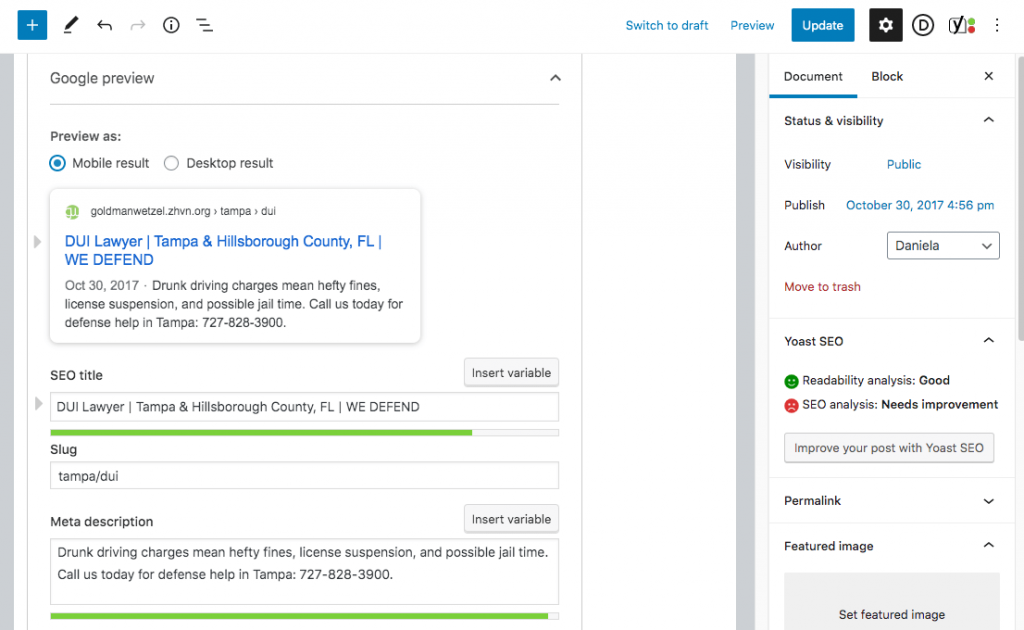The image size is (1024, 630).
Task: Click the publish date October 30, 2017 link
Action: [x=920, y=205]
